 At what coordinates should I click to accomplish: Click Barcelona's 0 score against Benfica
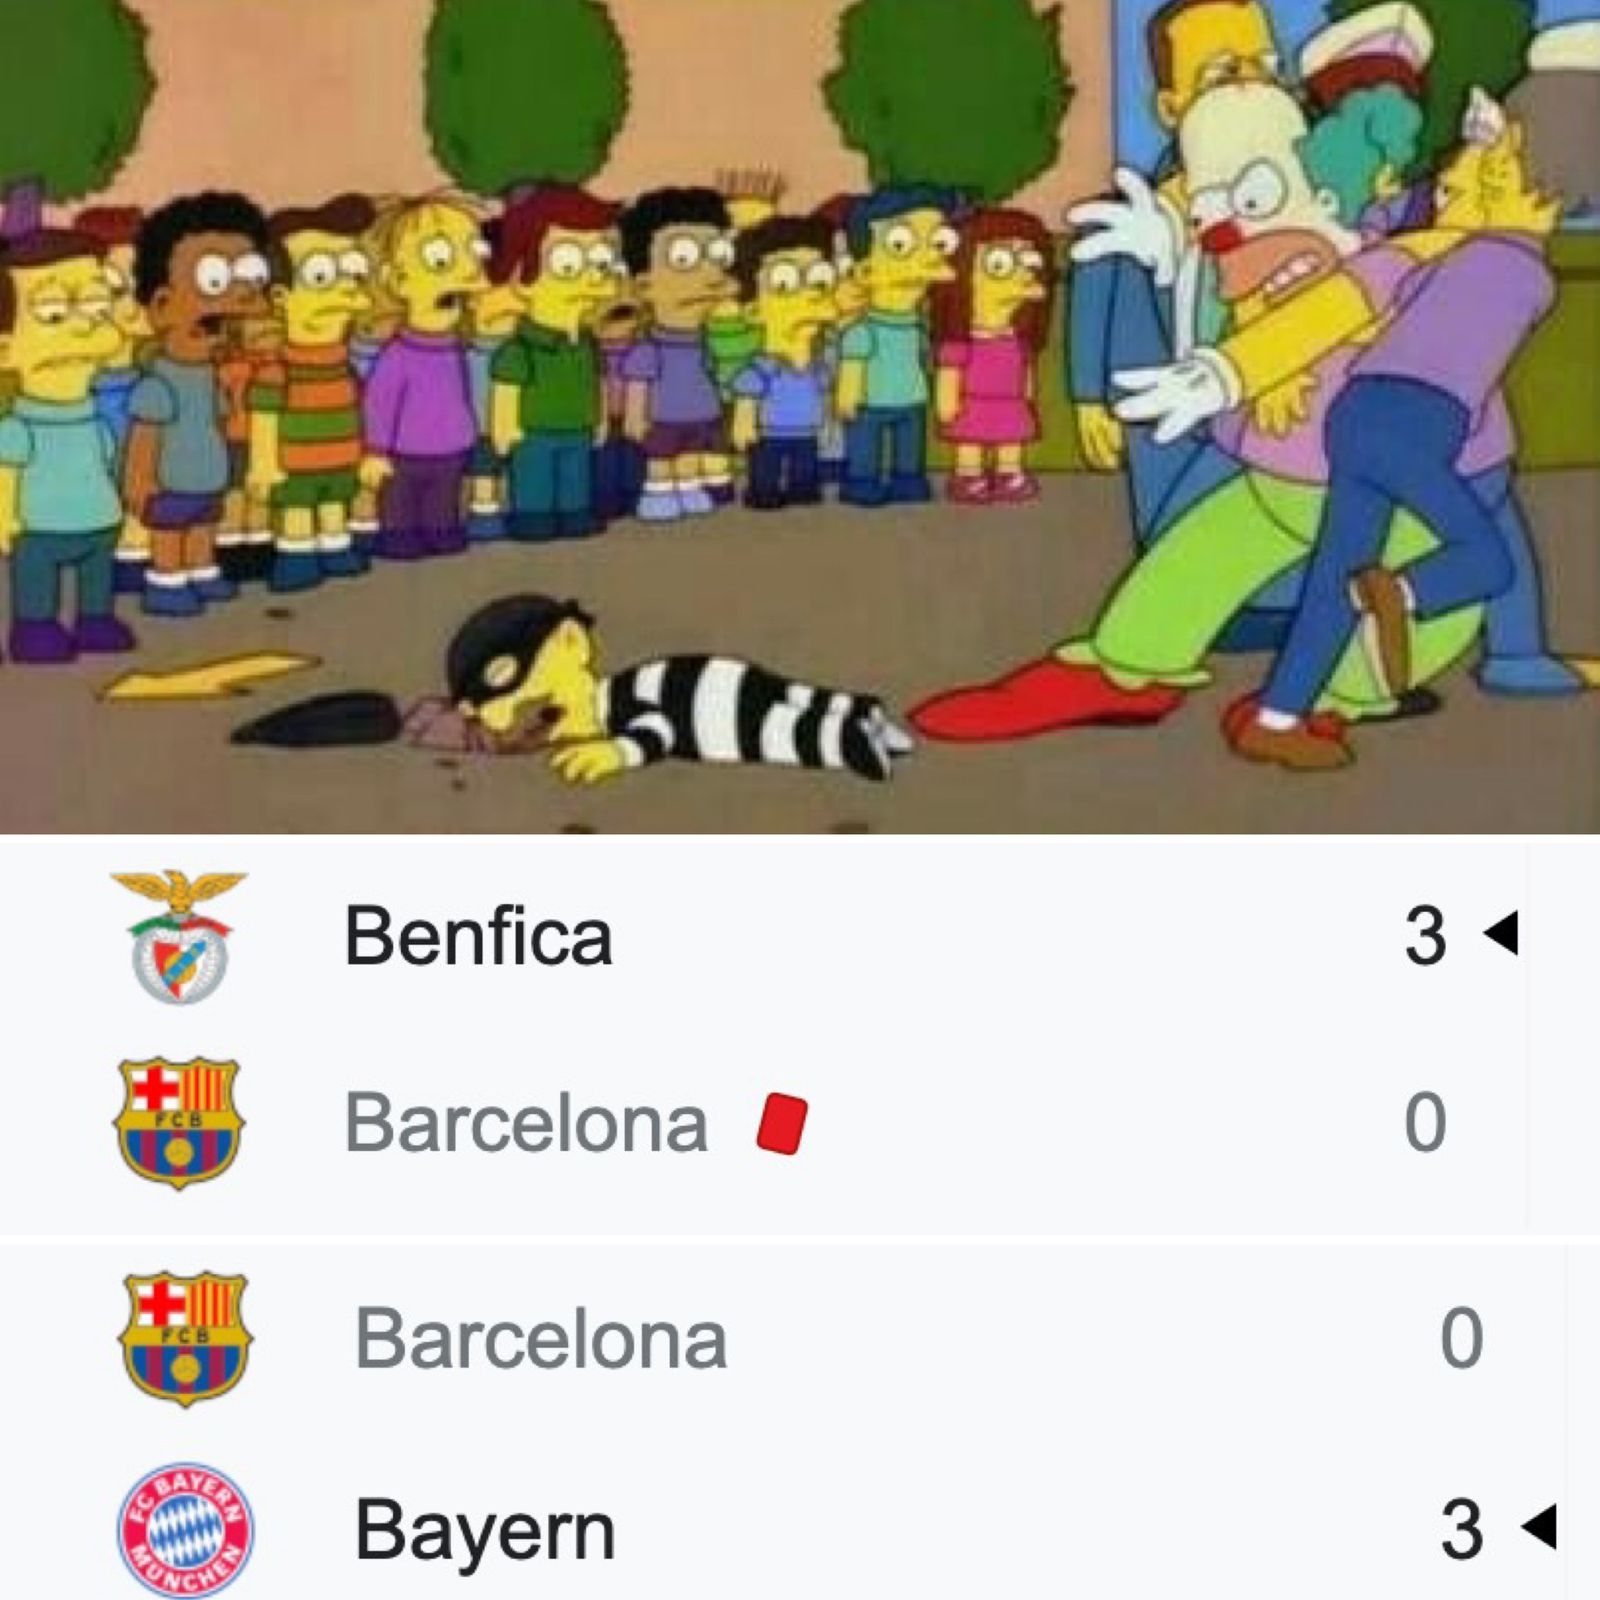click(1425, 1122)
